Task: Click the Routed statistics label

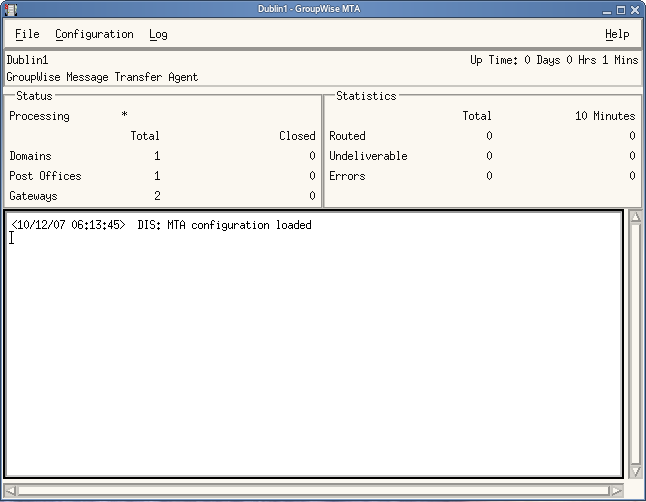Action: coord(347,136)
